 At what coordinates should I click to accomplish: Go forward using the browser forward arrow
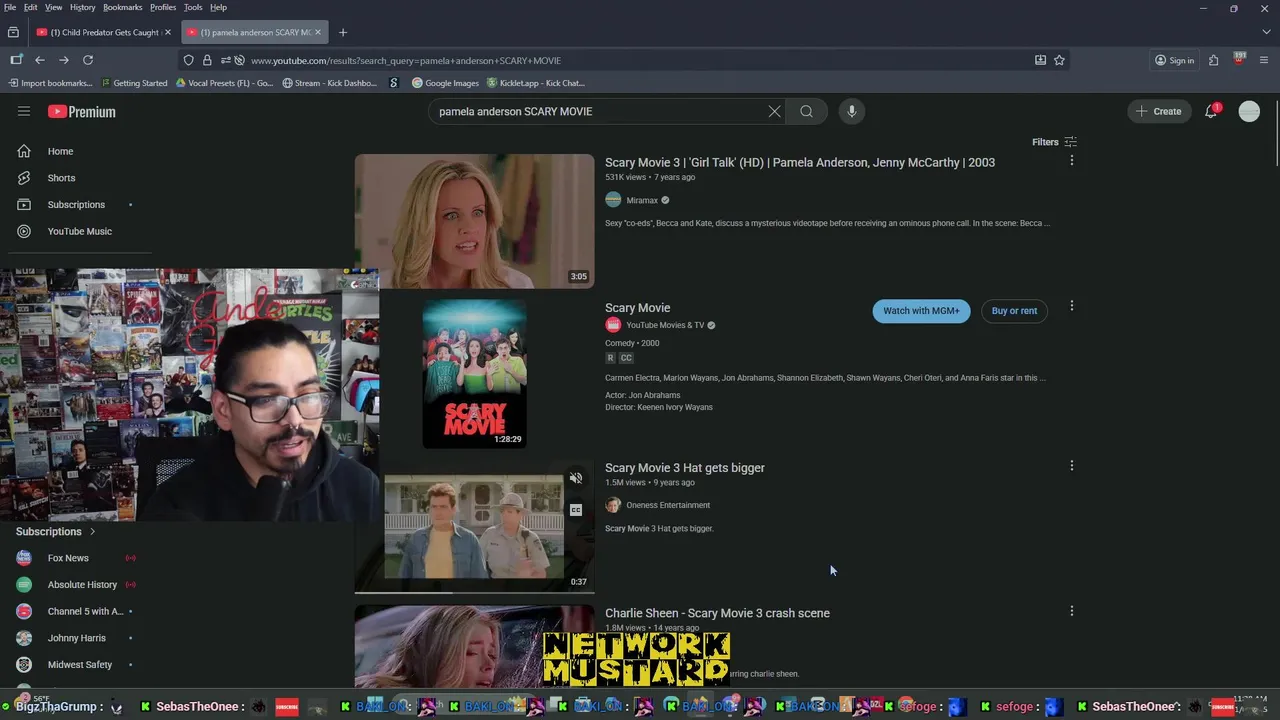coord(64,60)
